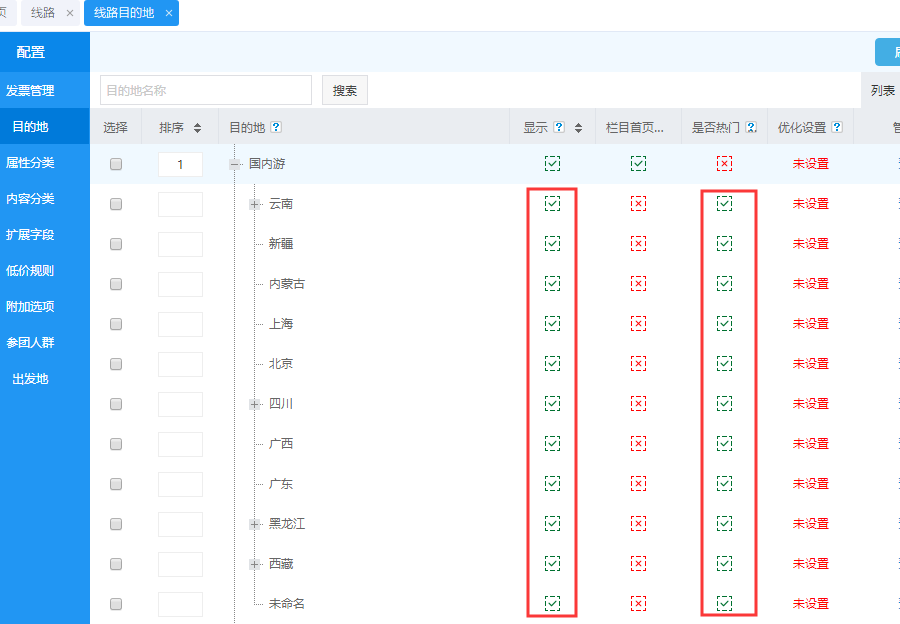Check the selection box for 上海 row
This screenshot has width=900, height=624.
116,324
